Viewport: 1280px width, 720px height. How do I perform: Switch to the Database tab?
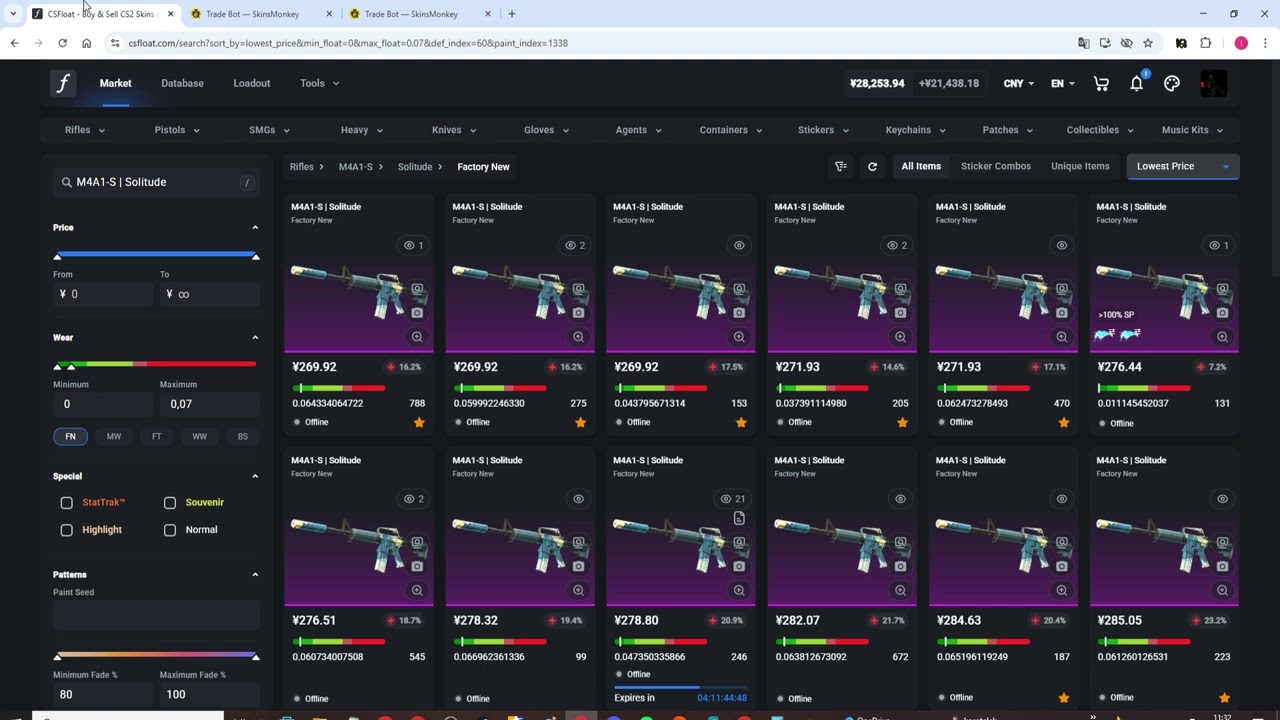click(x=182, y=83)
